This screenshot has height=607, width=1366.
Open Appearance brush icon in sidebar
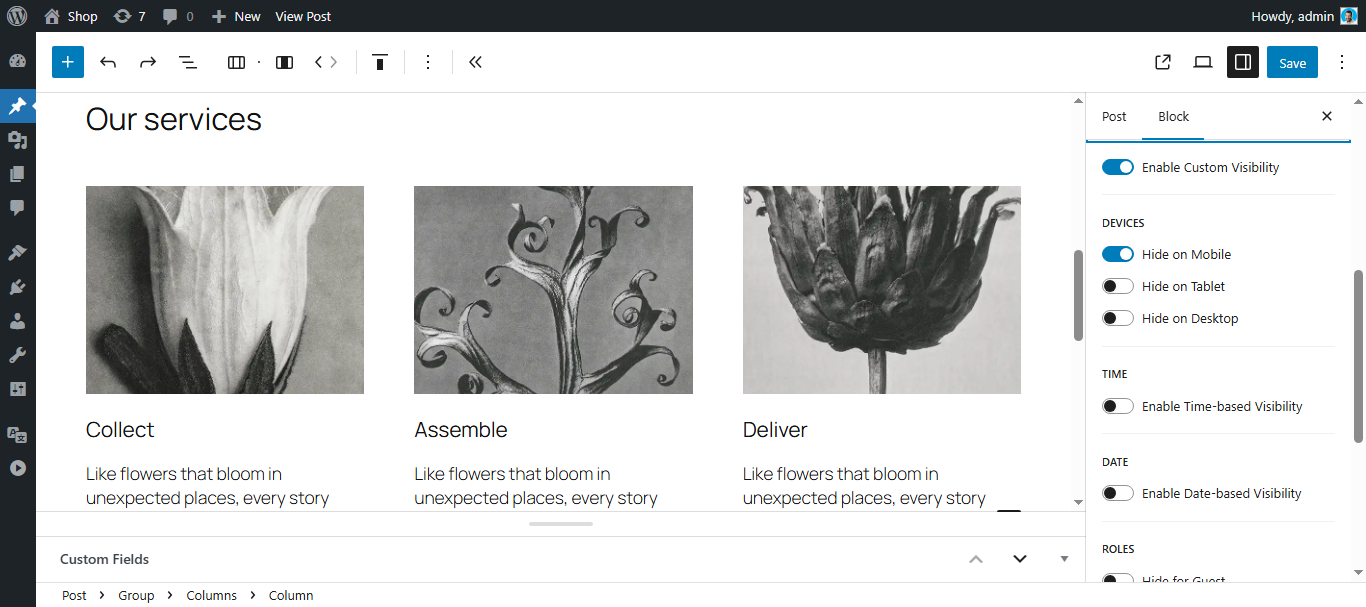pos(17,252)
